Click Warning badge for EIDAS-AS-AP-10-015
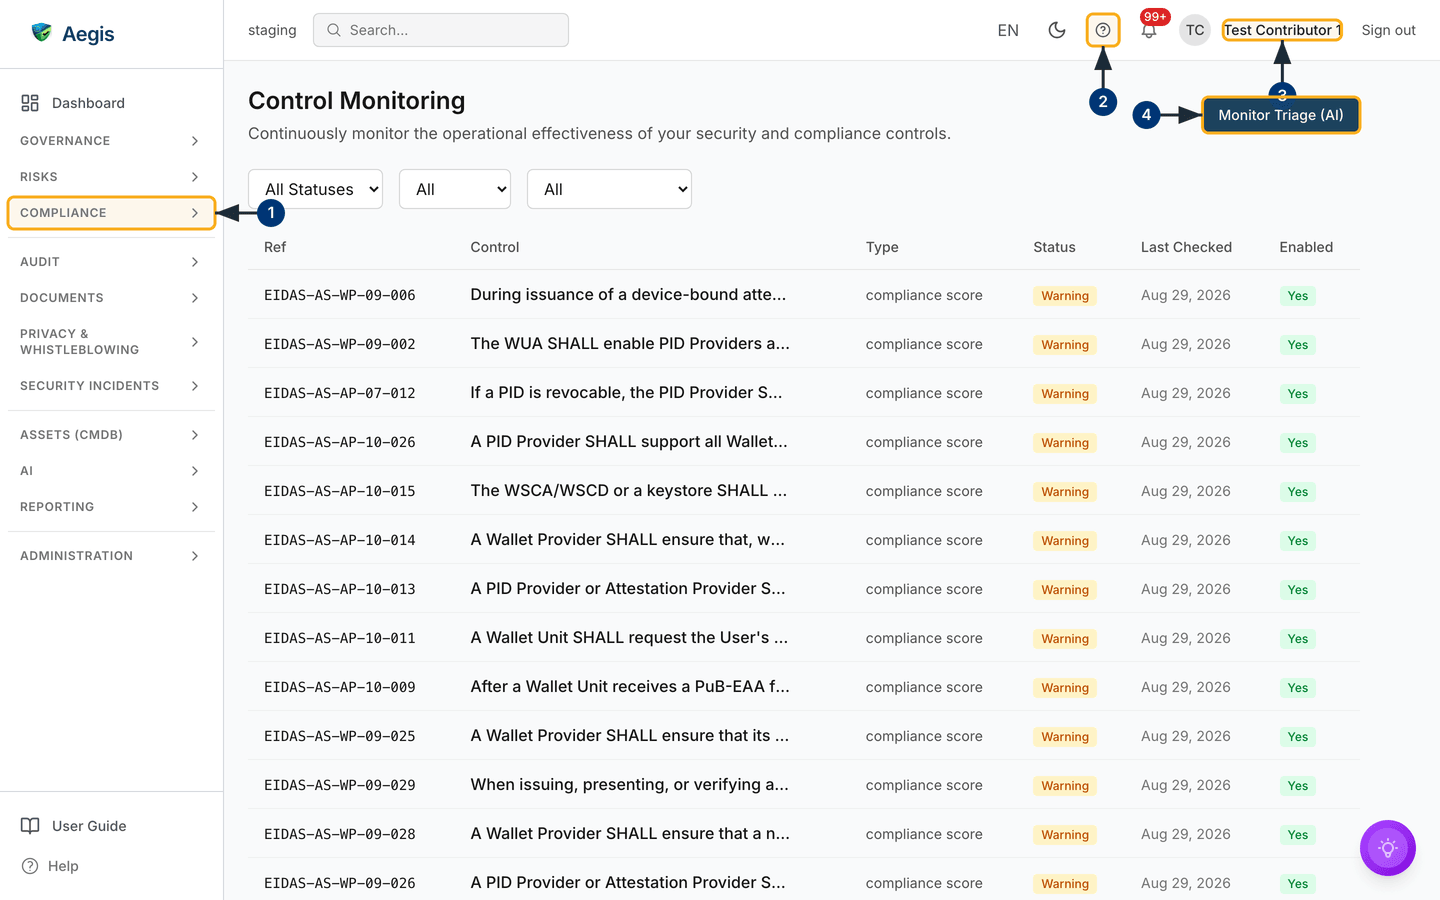 point(1065,492)
